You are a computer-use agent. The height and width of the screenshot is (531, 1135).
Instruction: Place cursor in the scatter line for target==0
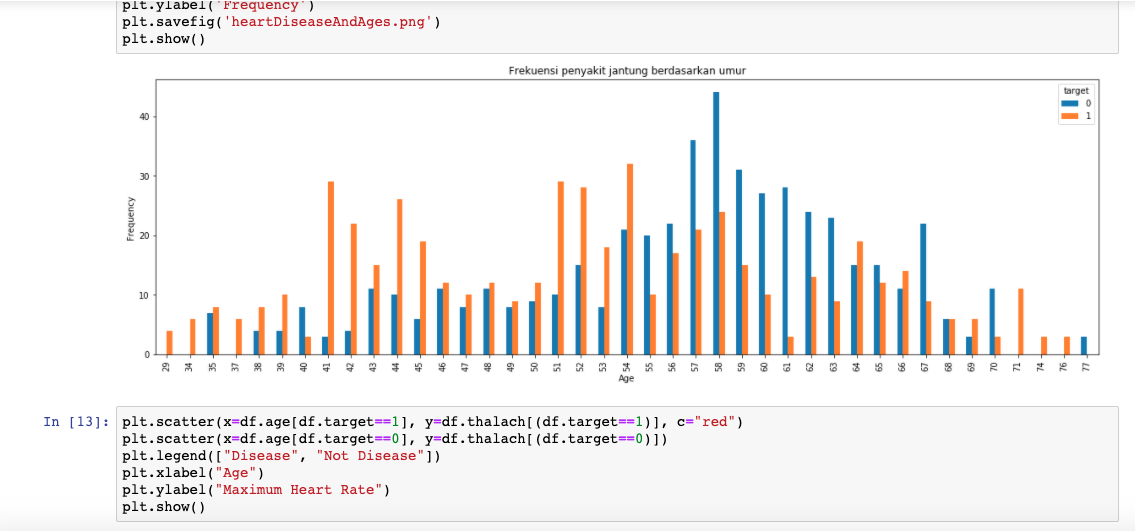point(398,439)
